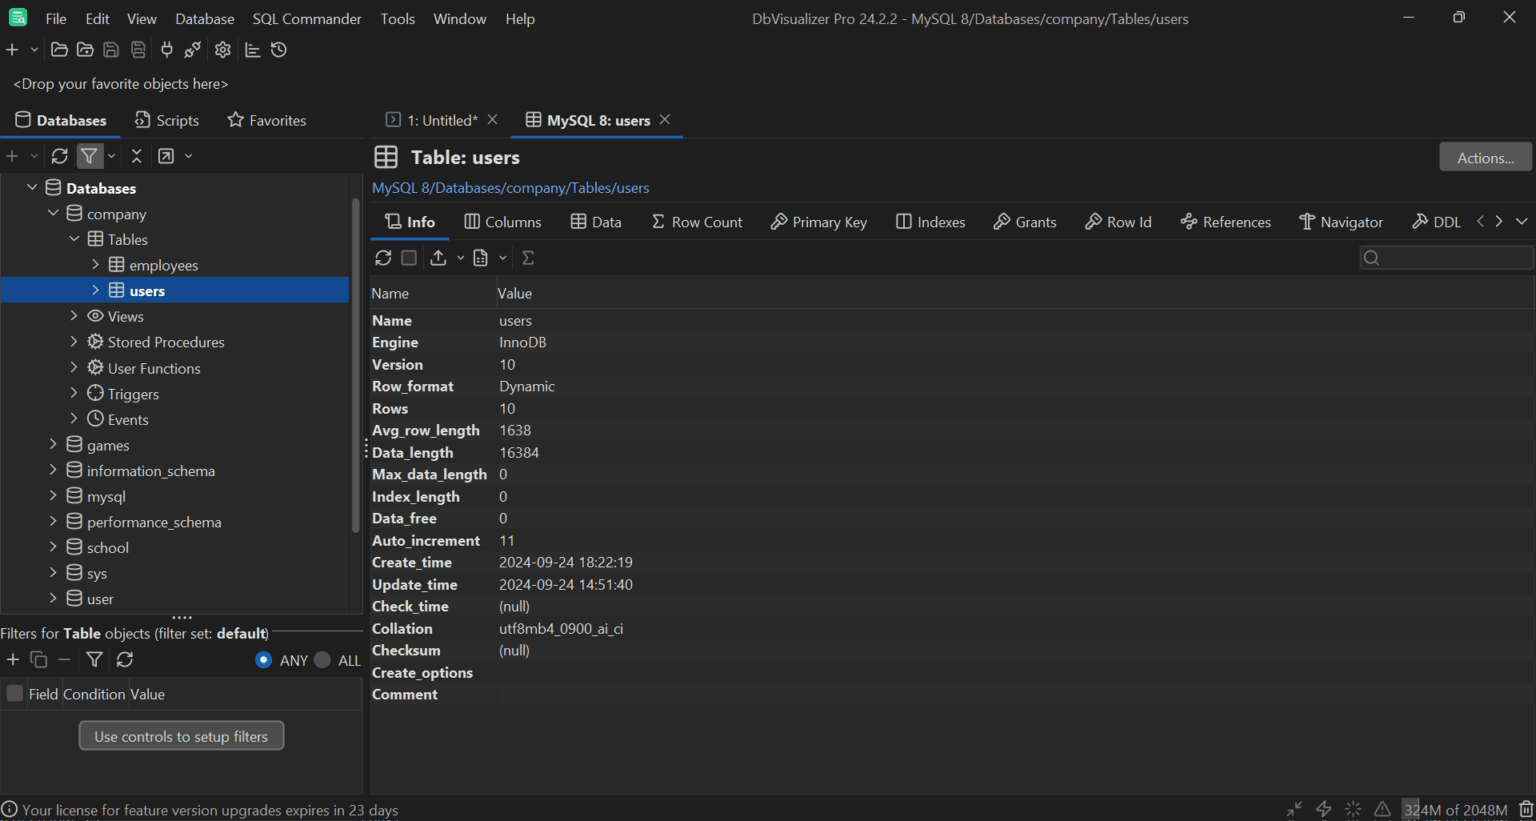The image size is (1536, 821).
Task: Select the ALL filter radio button
Action: coord(321,660)
